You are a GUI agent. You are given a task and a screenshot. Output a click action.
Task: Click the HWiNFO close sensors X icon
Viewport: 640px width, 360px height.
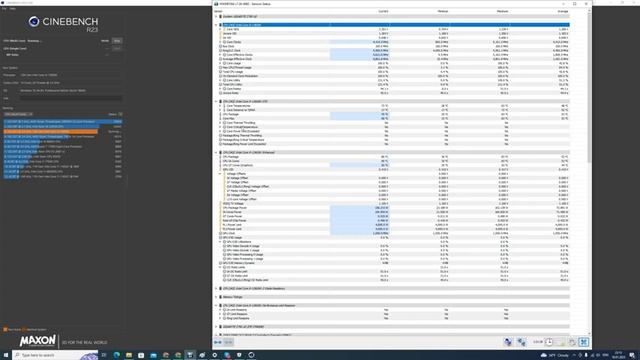pos(584,342)
